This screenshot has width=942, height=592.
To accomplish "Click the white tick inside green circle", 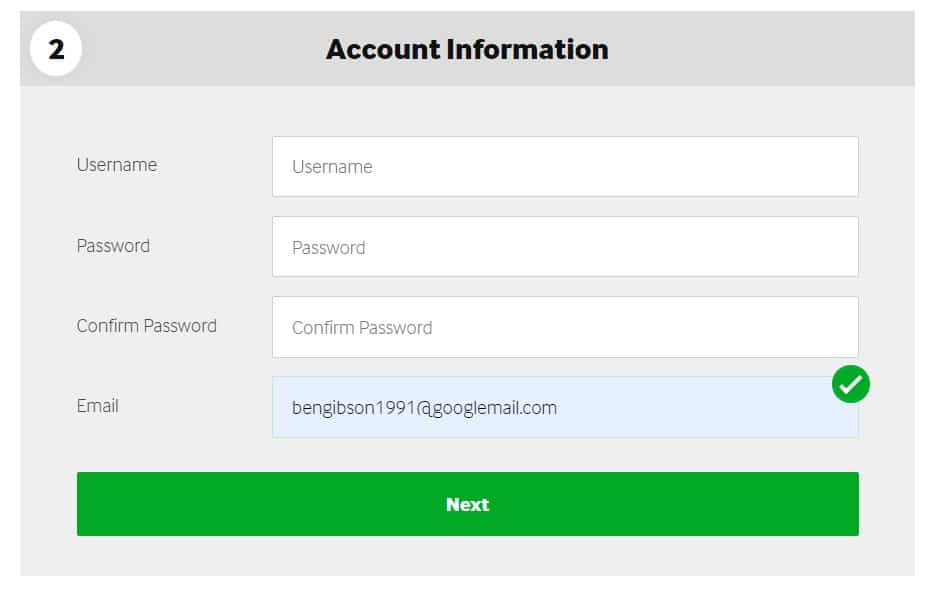I will (x=851, y=384).
